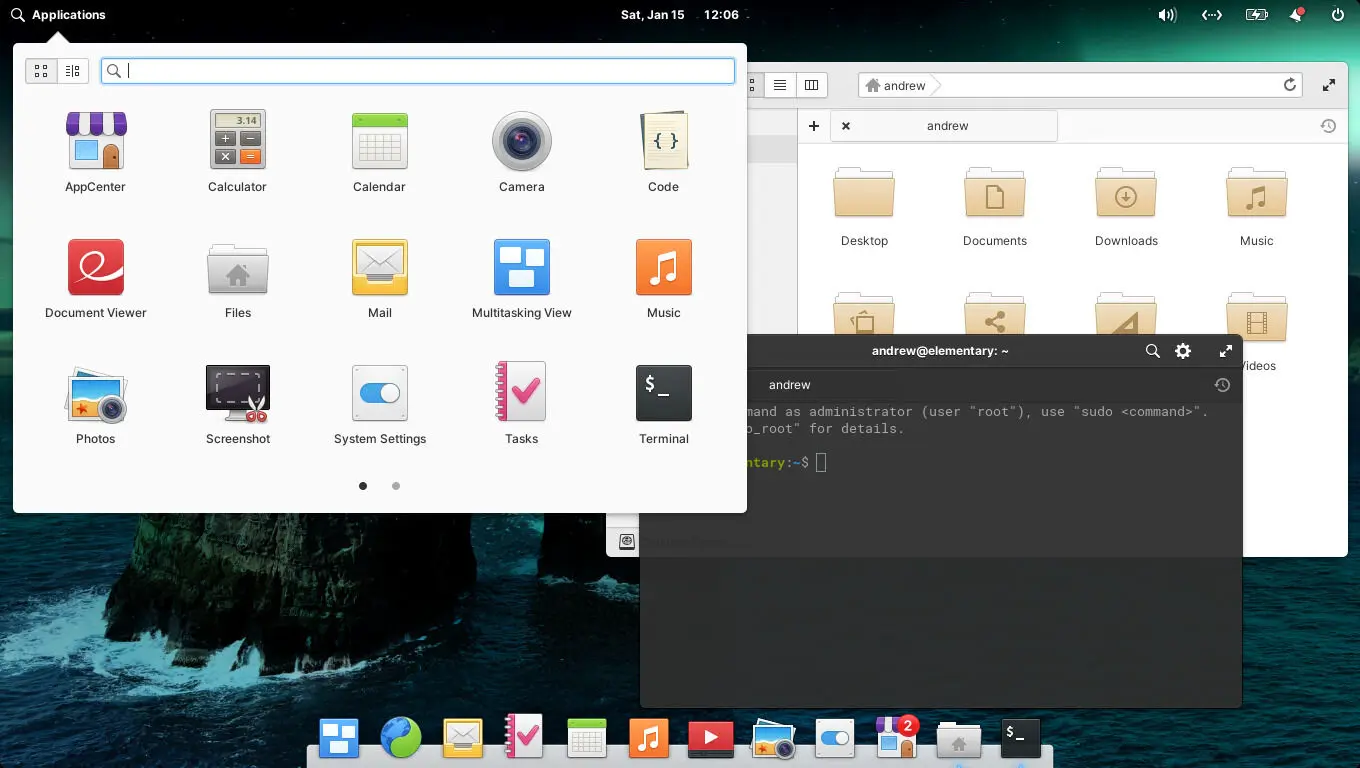This screenshot has width=1360, height=768.
Task: Open the session power menu
Action: (x=1338, y=15)
